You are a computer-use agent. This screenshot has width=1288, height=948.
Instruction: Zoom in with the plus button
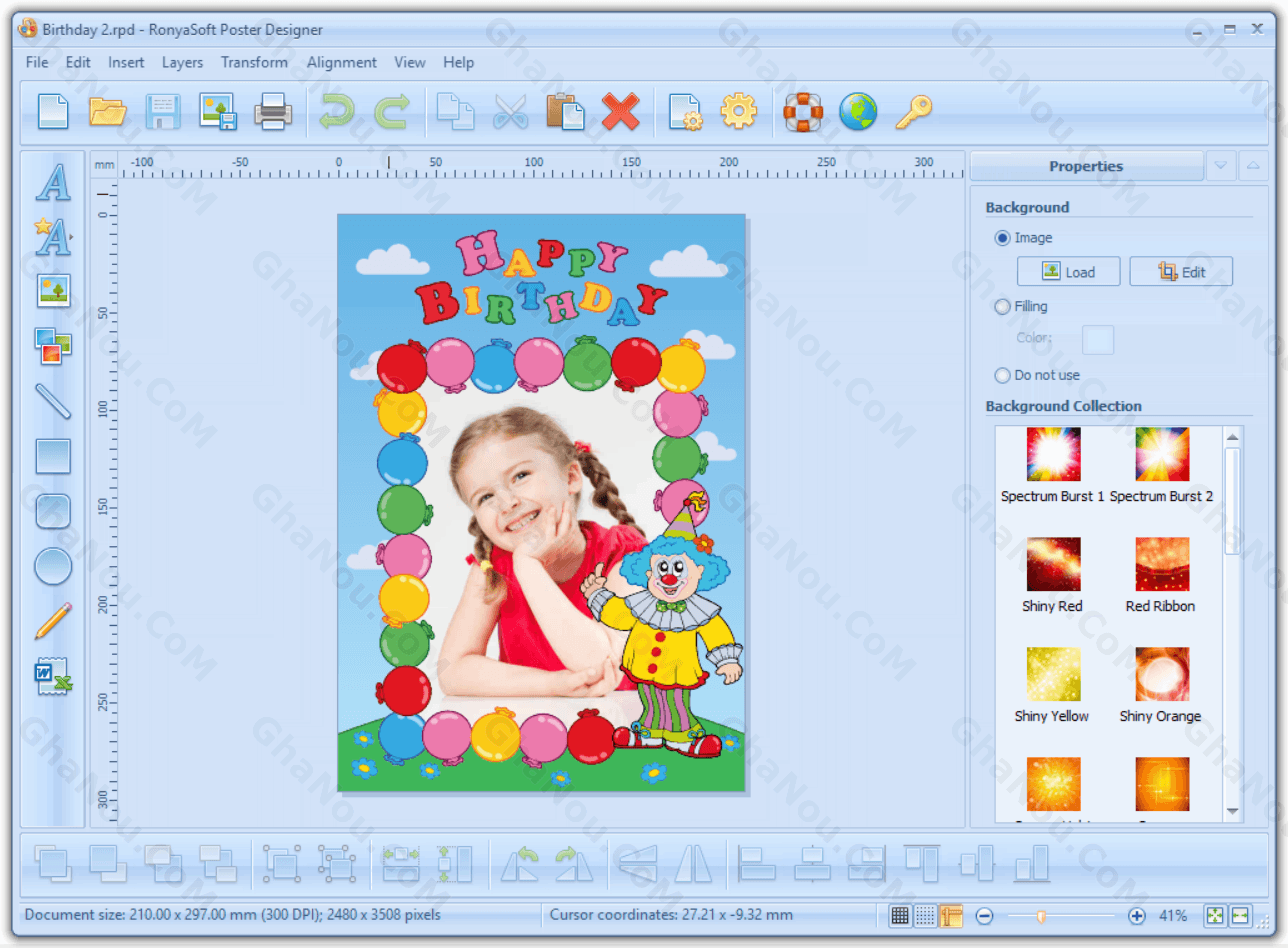(x=1136, y=916)
